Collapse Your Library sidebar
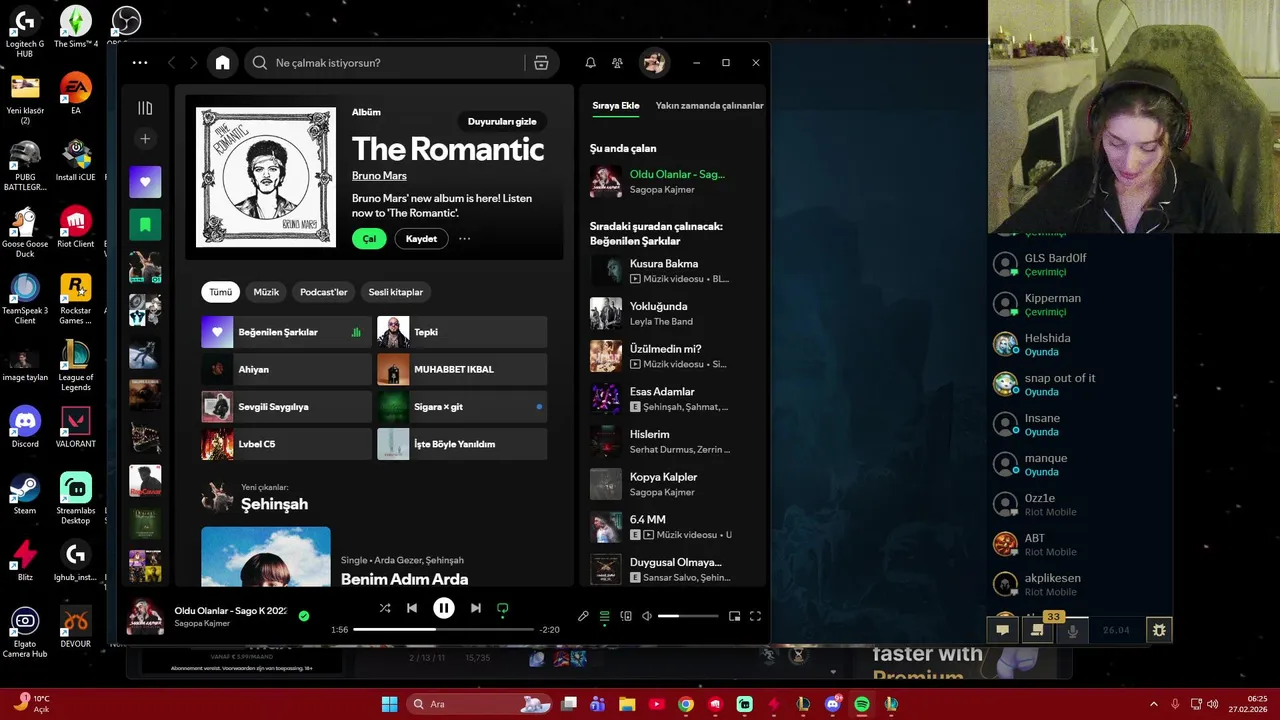 coord(145,108)
